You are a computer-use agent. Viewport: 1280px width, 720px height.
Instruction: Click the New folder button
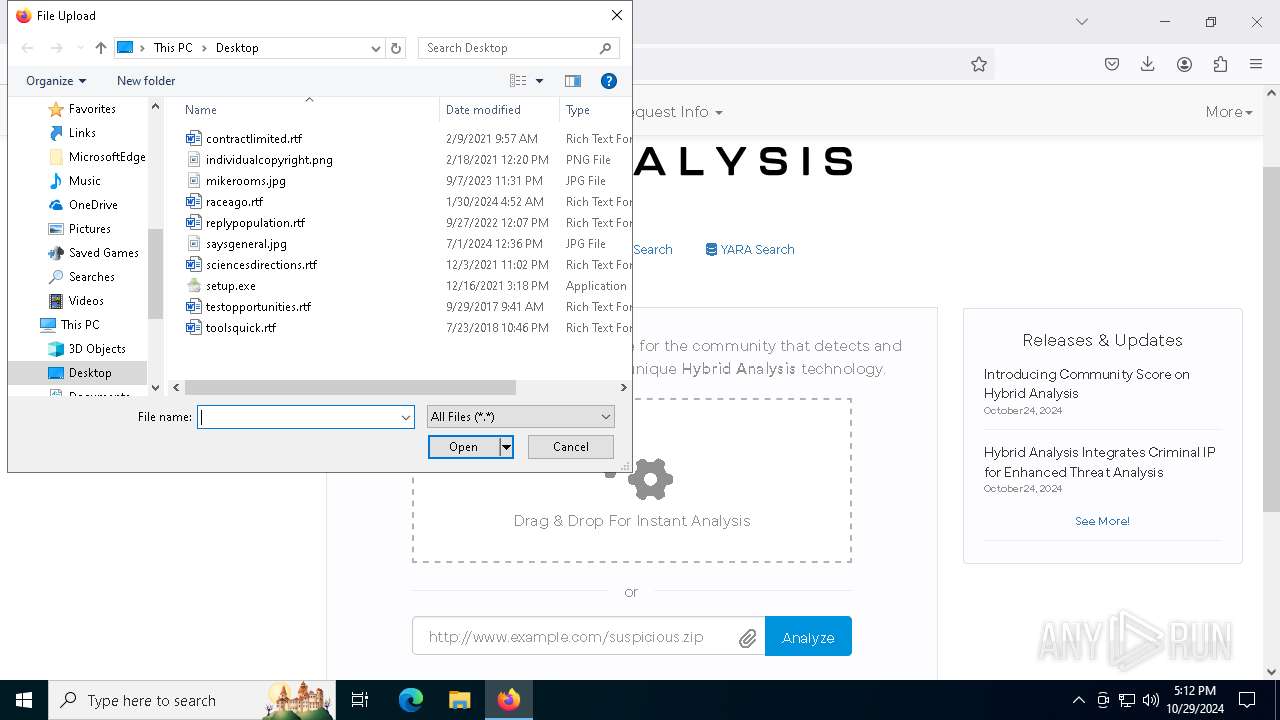146,81
